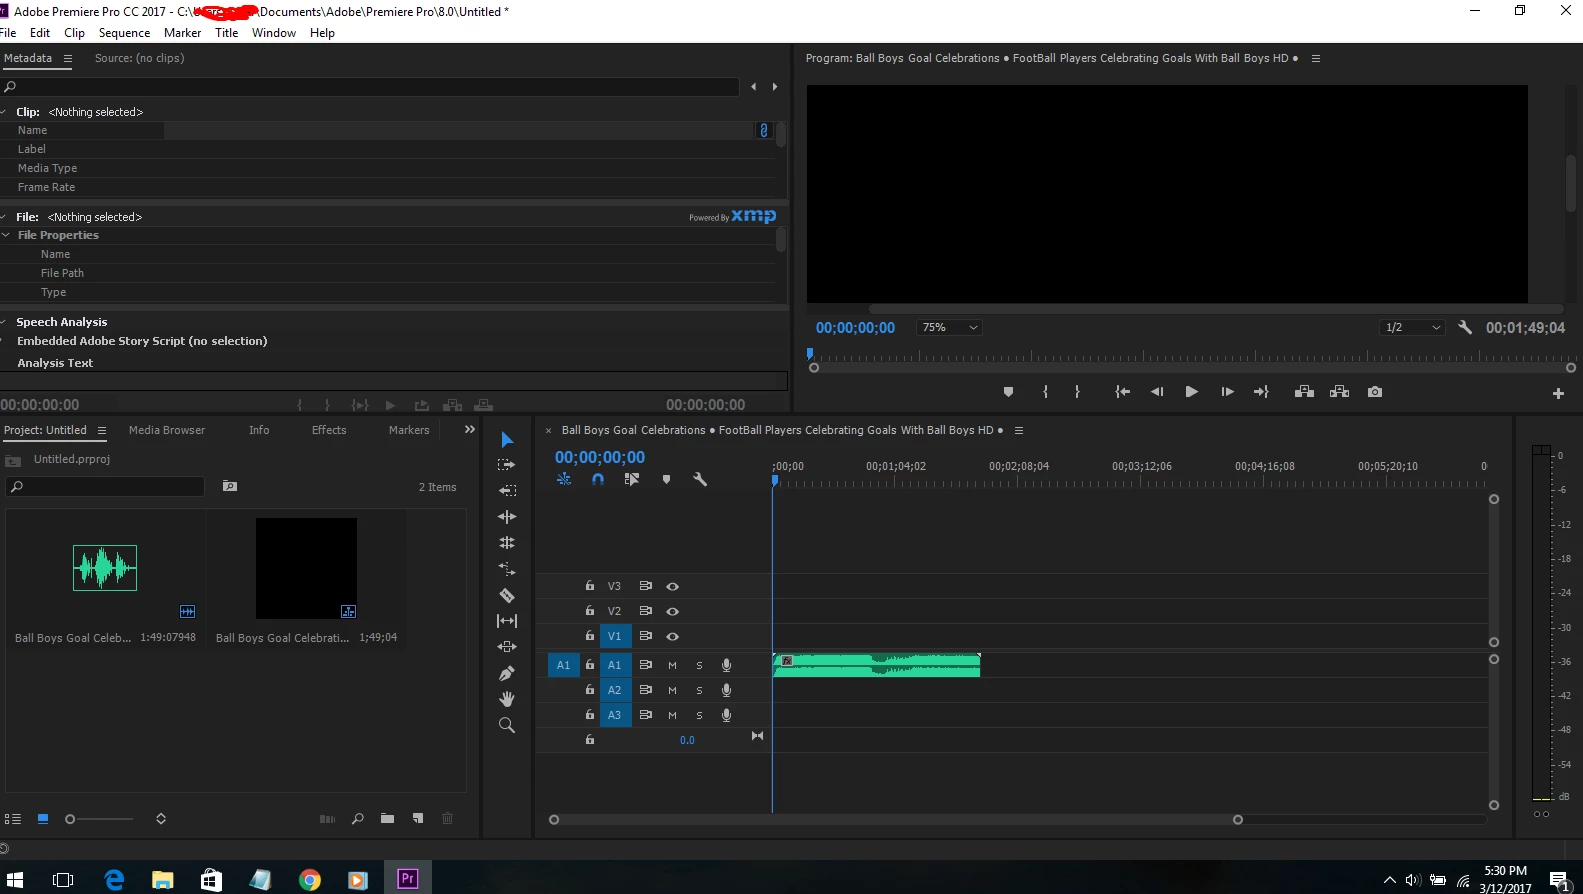Go to In point in Program monitor
The image size is (1583, 894).
1123,392
